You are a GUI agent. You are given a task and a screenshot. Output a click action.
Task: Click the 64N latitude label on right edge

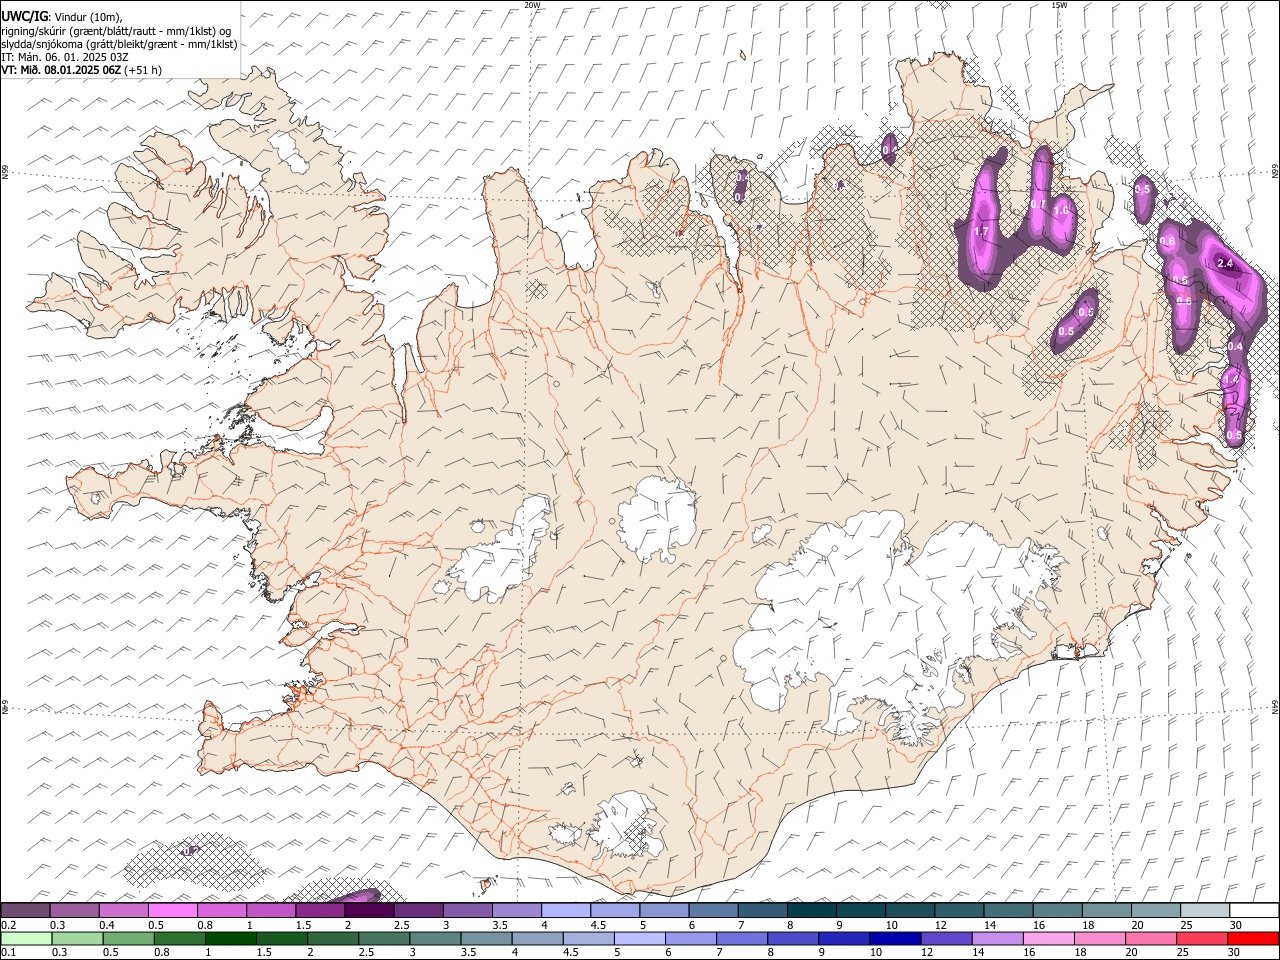(x=1275, y=707)
